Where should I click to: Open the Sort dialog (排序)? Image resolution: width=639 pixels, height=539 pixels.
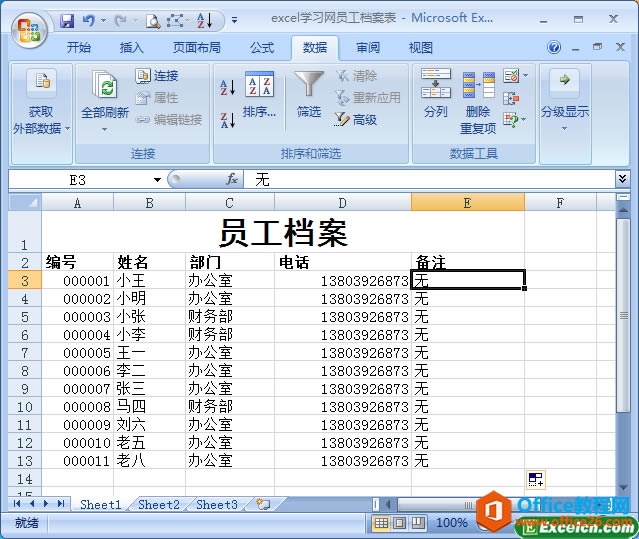259,96
